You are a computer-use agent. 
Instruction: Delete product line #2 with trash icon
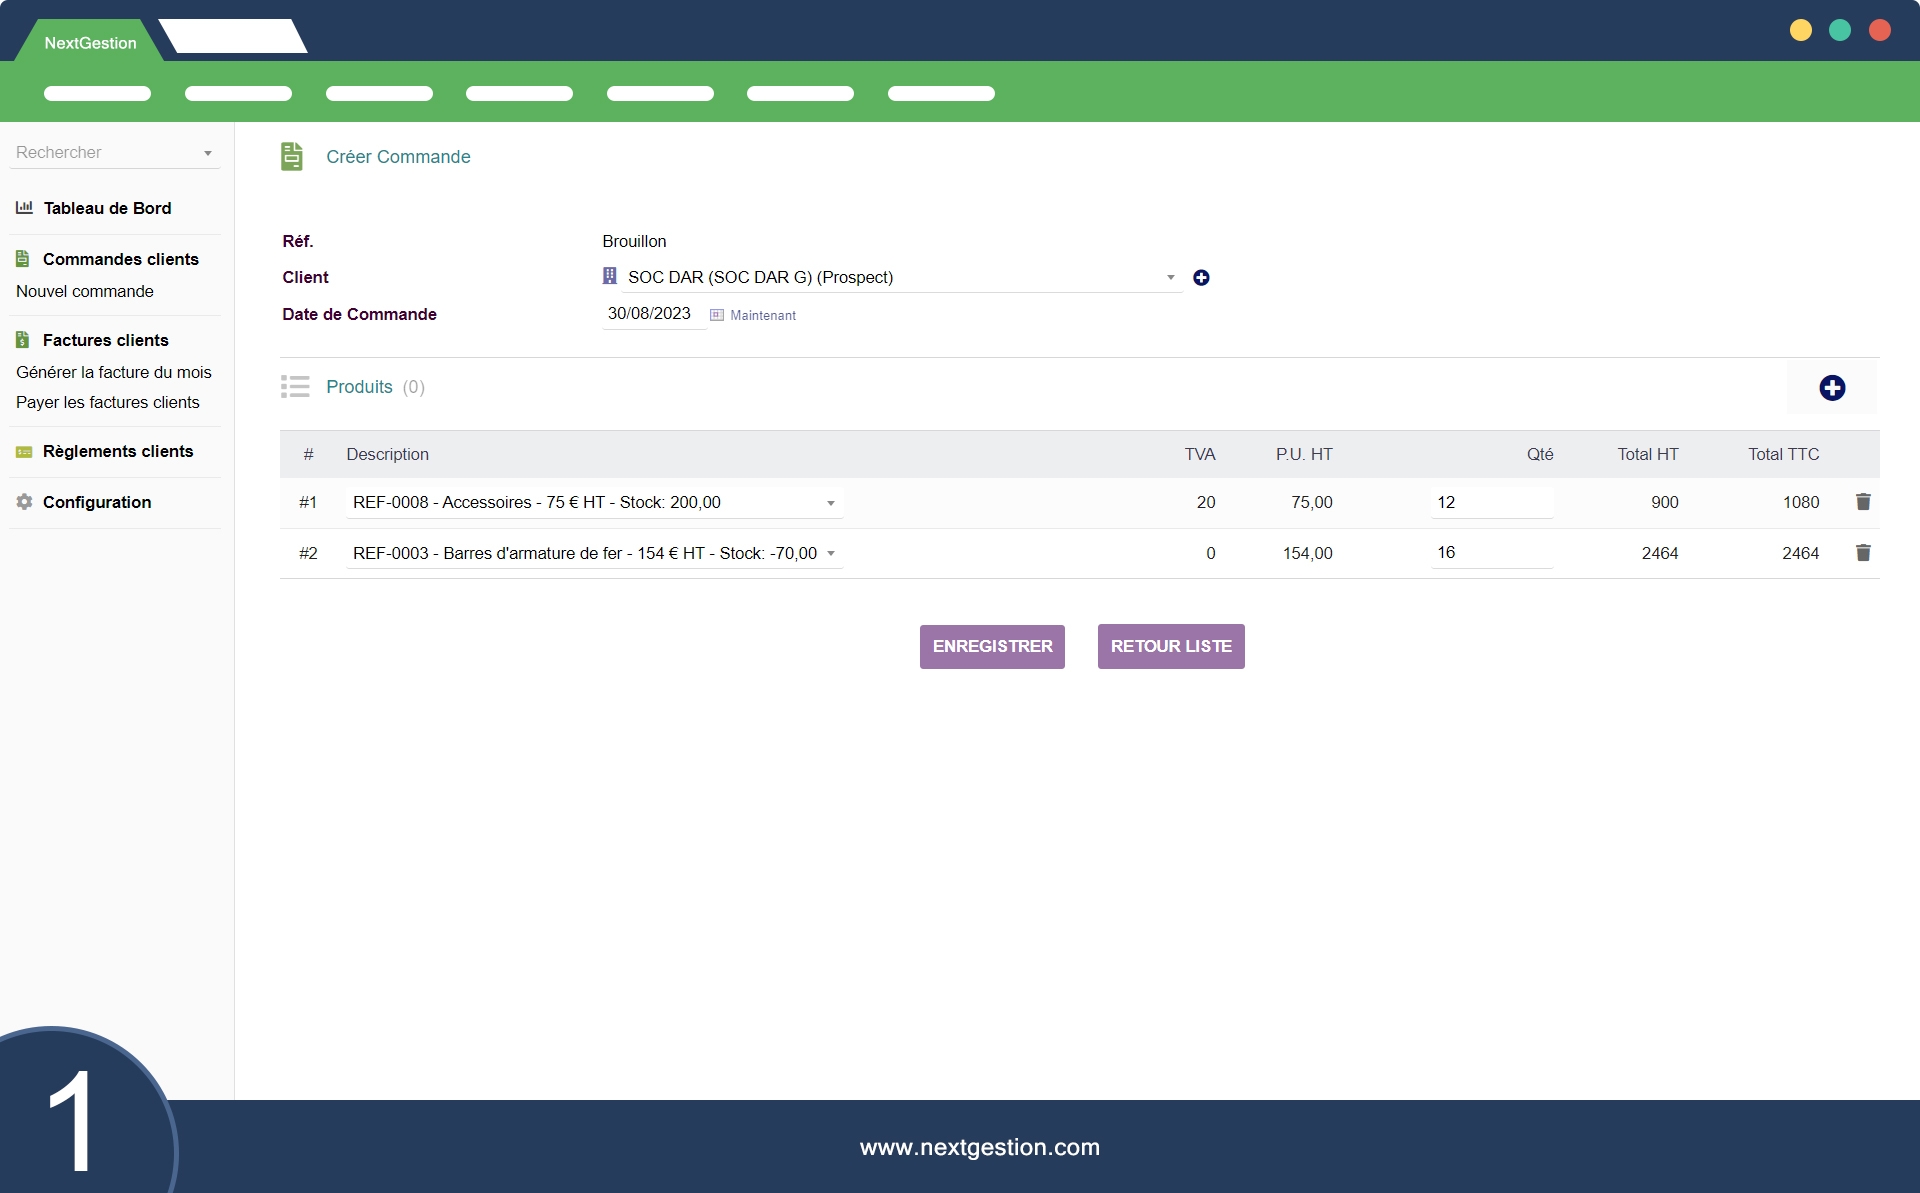tap(1863, 553)
